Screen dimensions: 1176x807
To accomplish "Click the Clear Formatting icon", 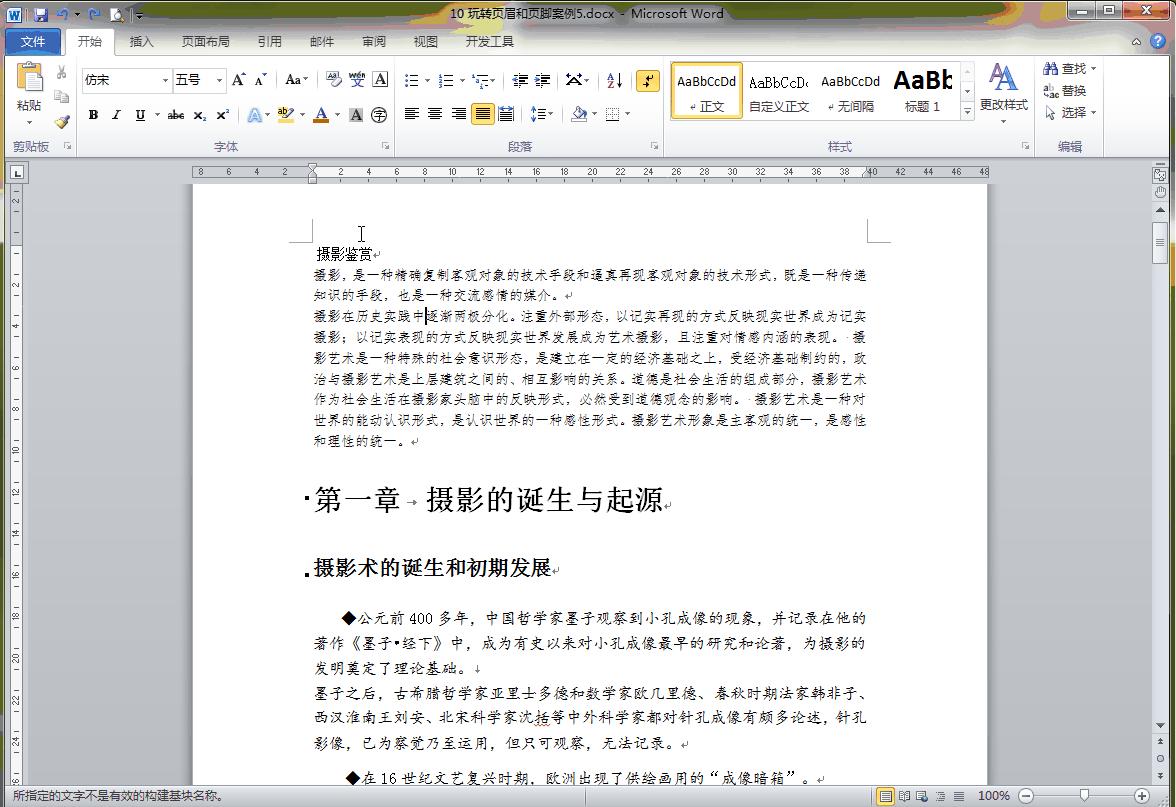I will (334, 80).
